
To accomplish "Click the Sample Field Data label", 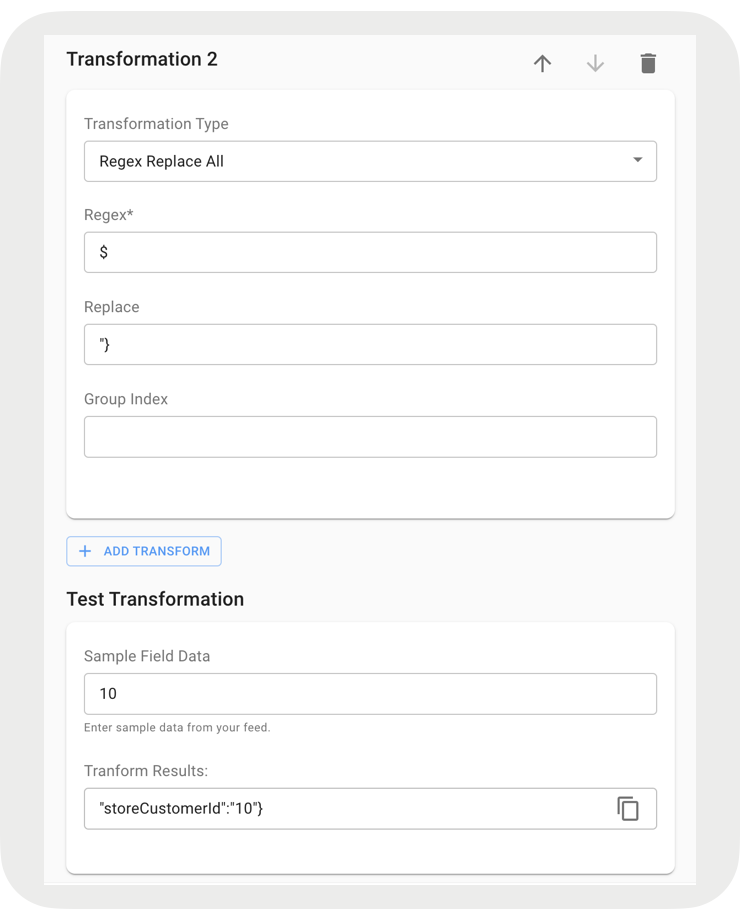I will coord(147,656).
